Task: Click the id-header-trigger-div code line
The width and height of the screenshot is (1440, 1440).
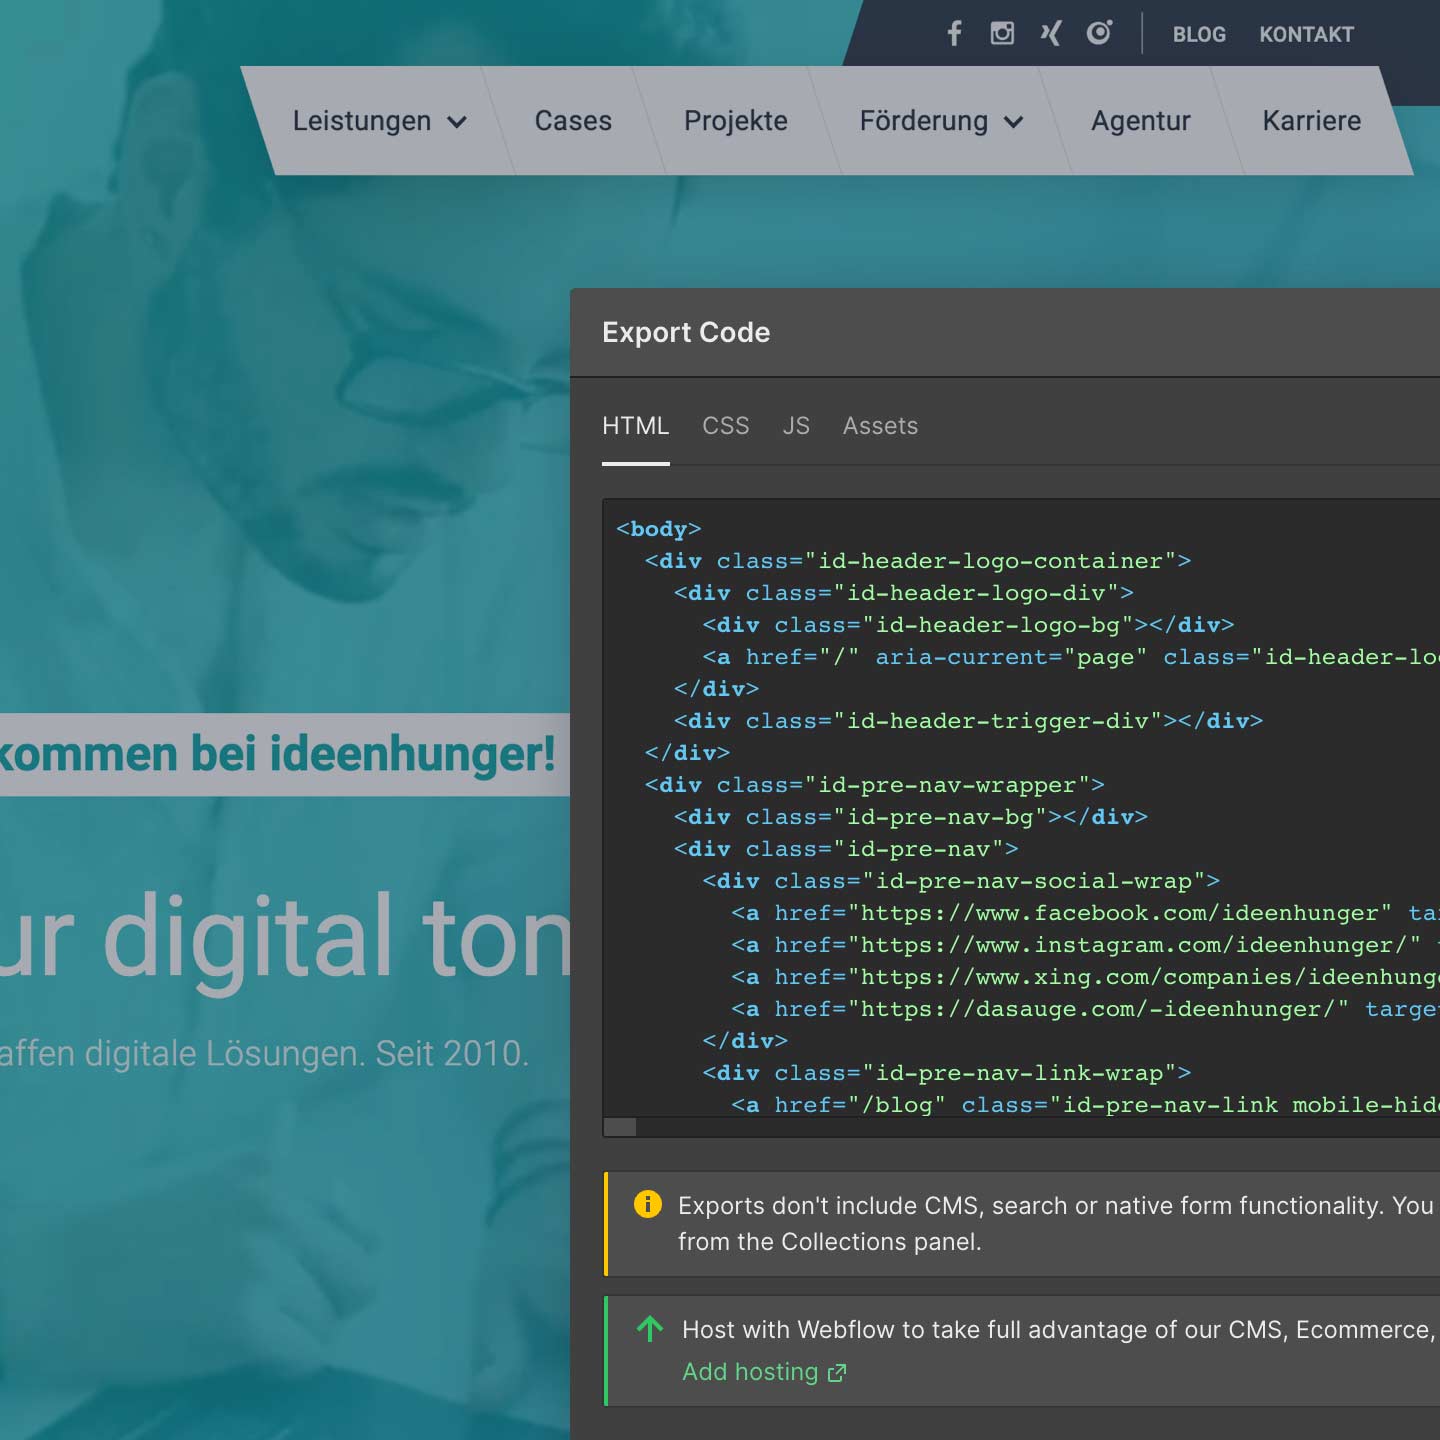Action: [968, 721]
